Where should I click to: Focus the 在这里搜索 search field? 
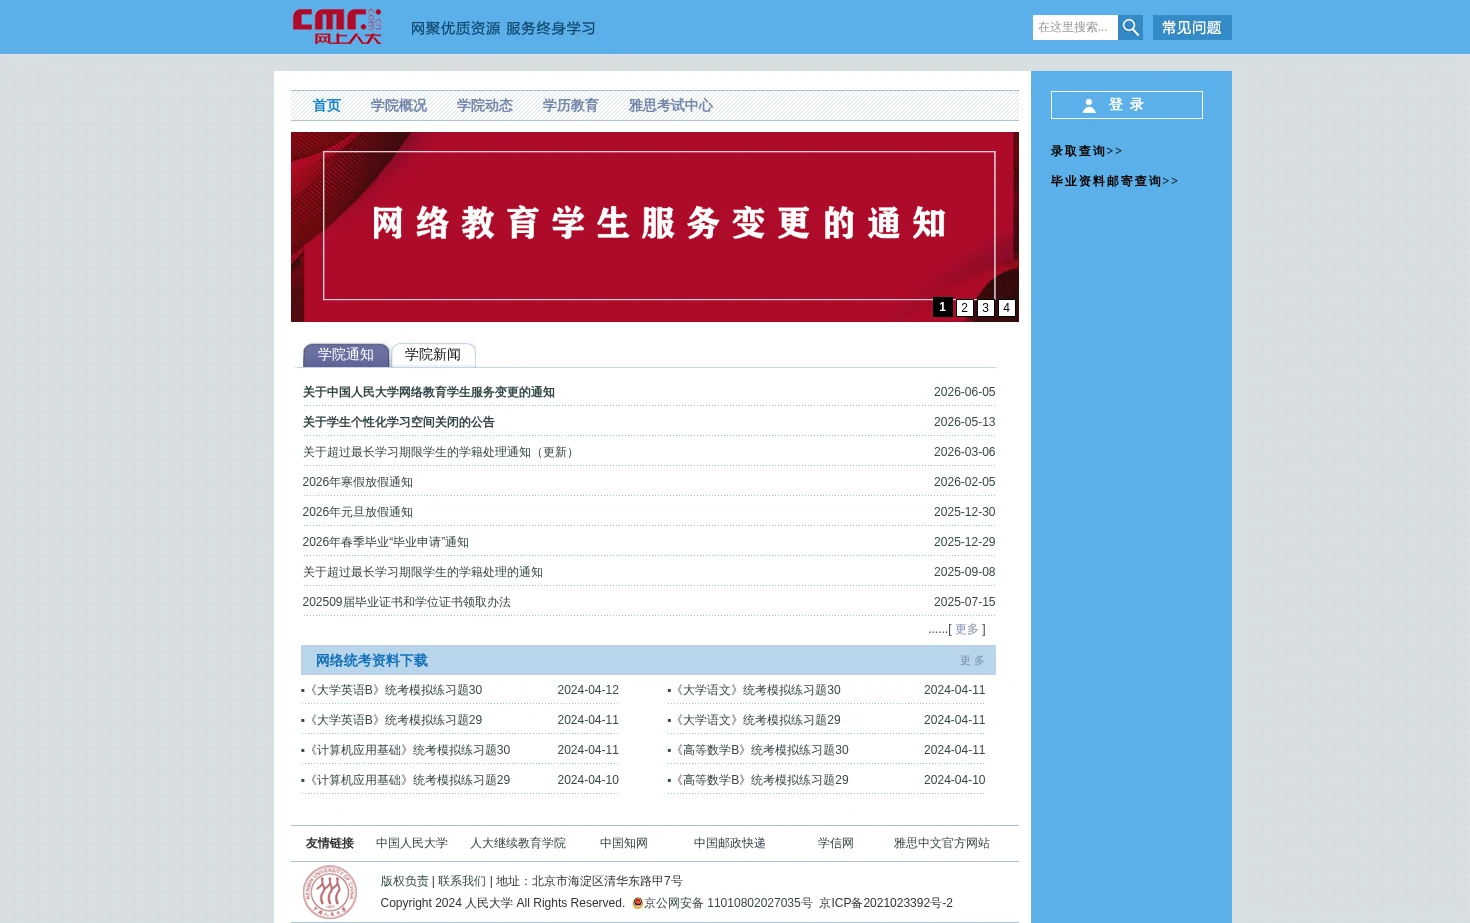point(1075,27)
